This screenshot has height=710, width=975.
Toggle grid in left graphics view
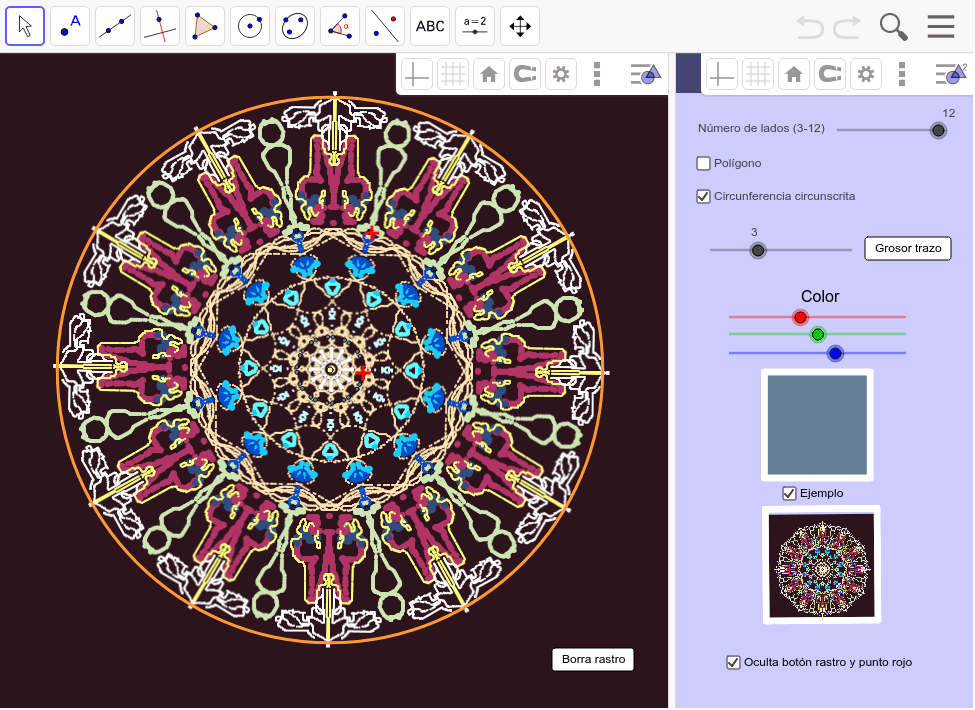[x=453, y=75]
